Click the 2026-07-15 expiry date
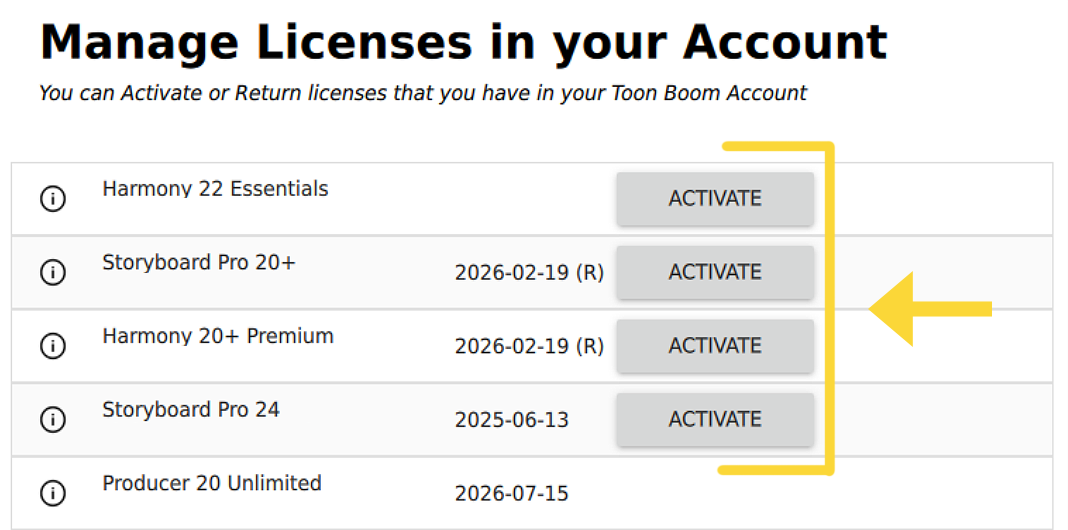The image size is (1068, 530). pyautogui.click(x=512, y=494)
